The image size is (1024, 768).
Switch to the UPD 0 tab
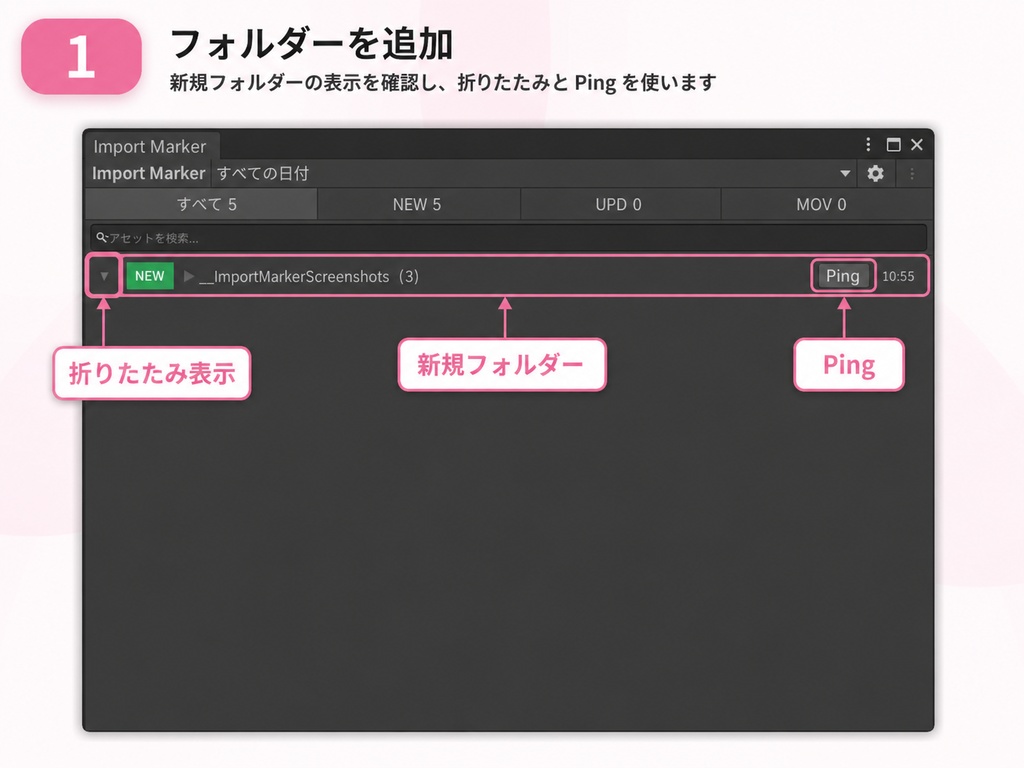click(x=620, y=204)
